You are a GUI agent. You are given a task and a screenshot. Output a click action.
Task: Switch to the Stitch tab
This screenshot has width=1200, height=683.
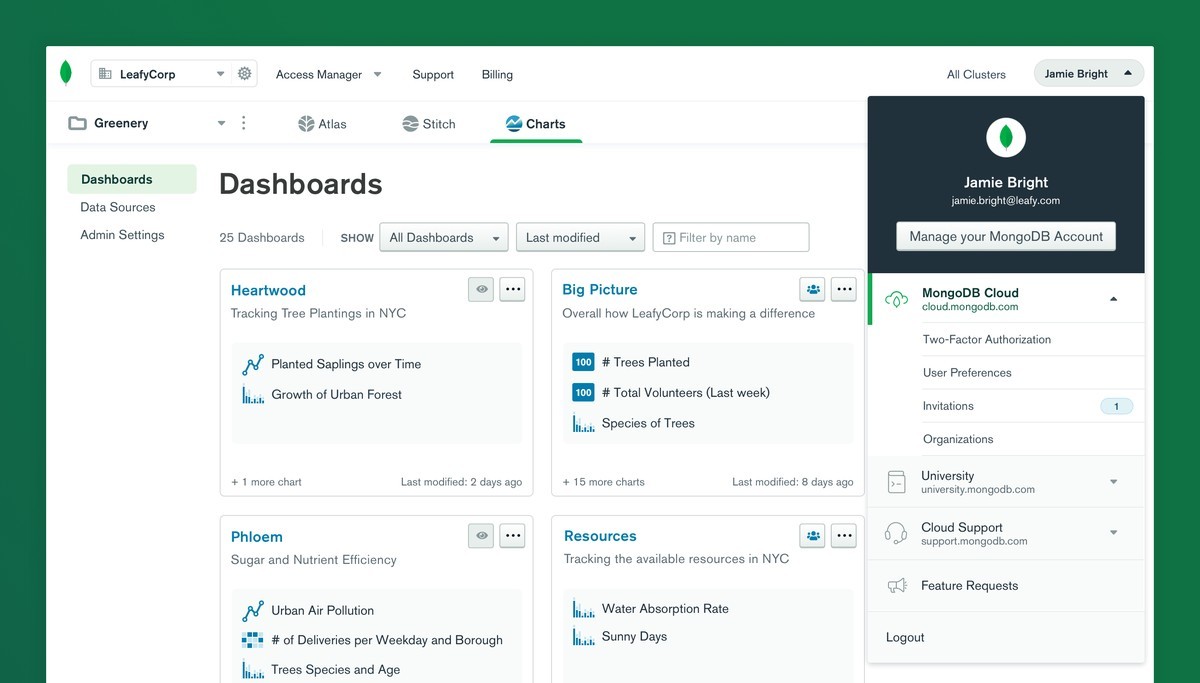(429, 124)
